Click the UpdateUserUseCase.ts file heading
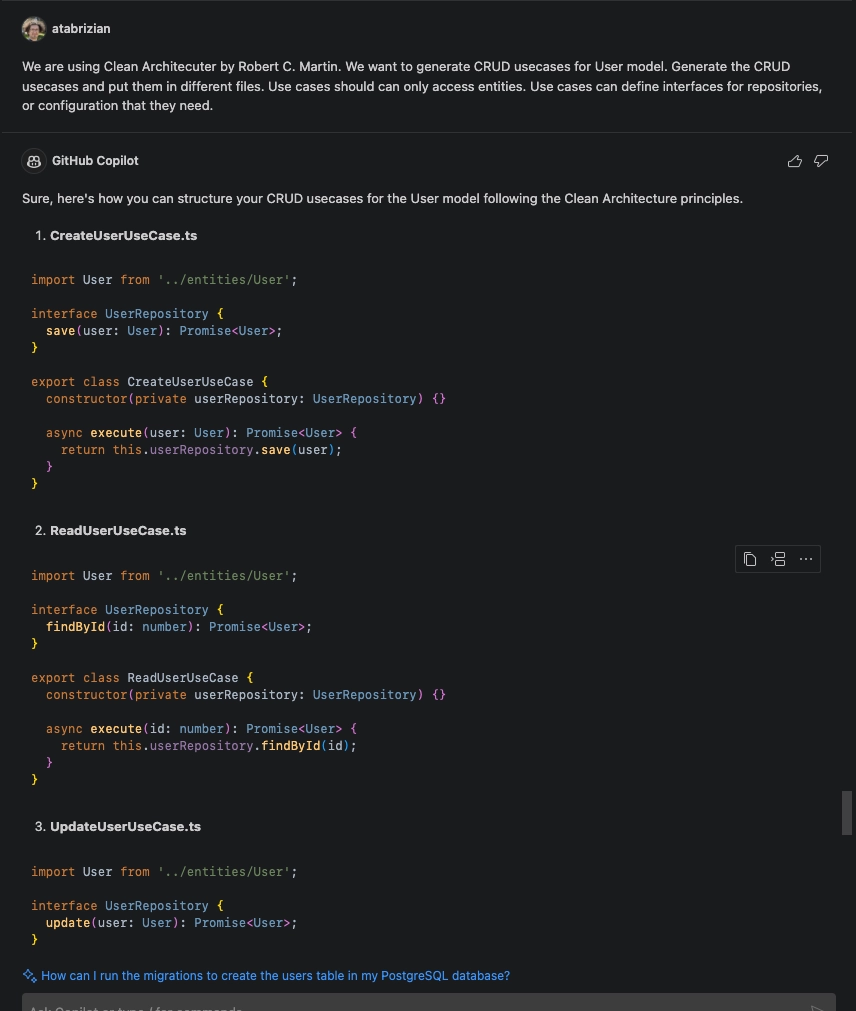The width and height of the screenshot is (856, 1011). coord(125,827)
